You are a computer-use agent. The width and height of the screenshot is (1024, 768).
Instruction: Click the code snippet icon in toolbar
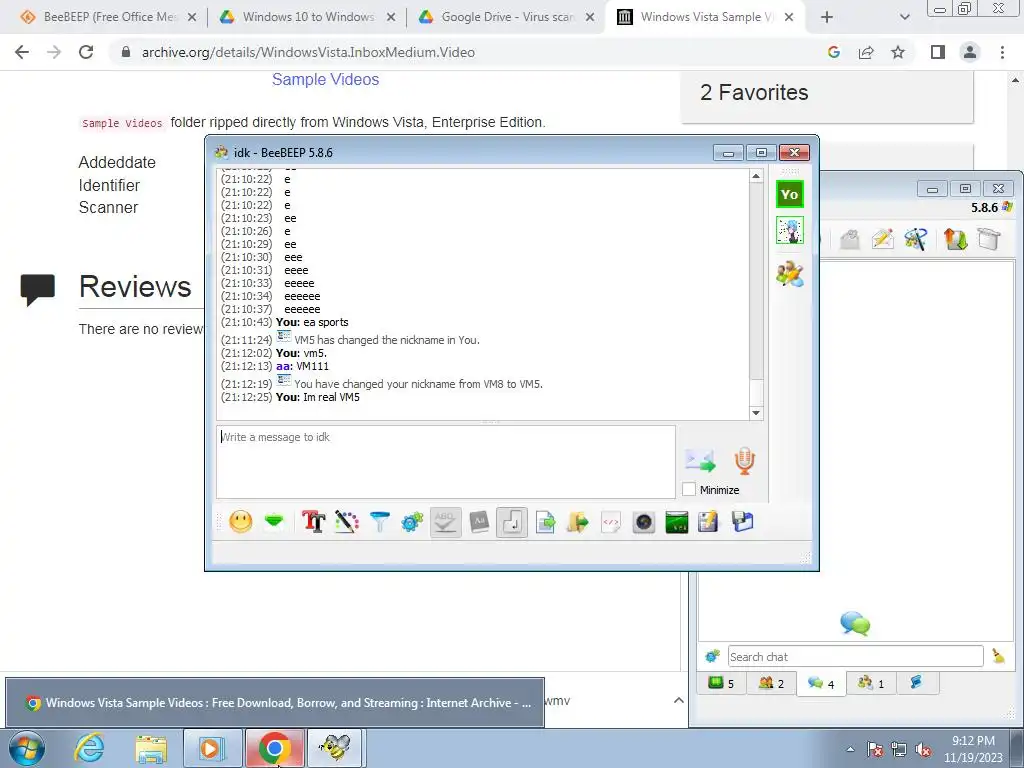611,522
